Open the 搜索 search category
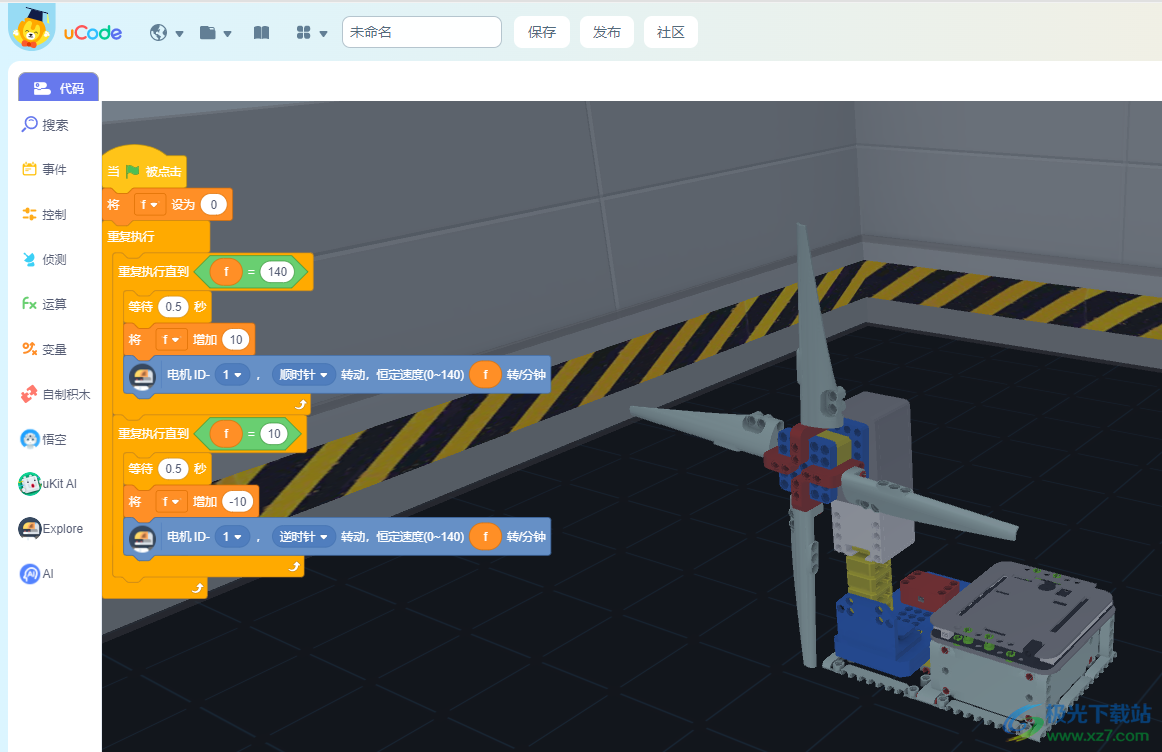 click(x=46, y=125)
